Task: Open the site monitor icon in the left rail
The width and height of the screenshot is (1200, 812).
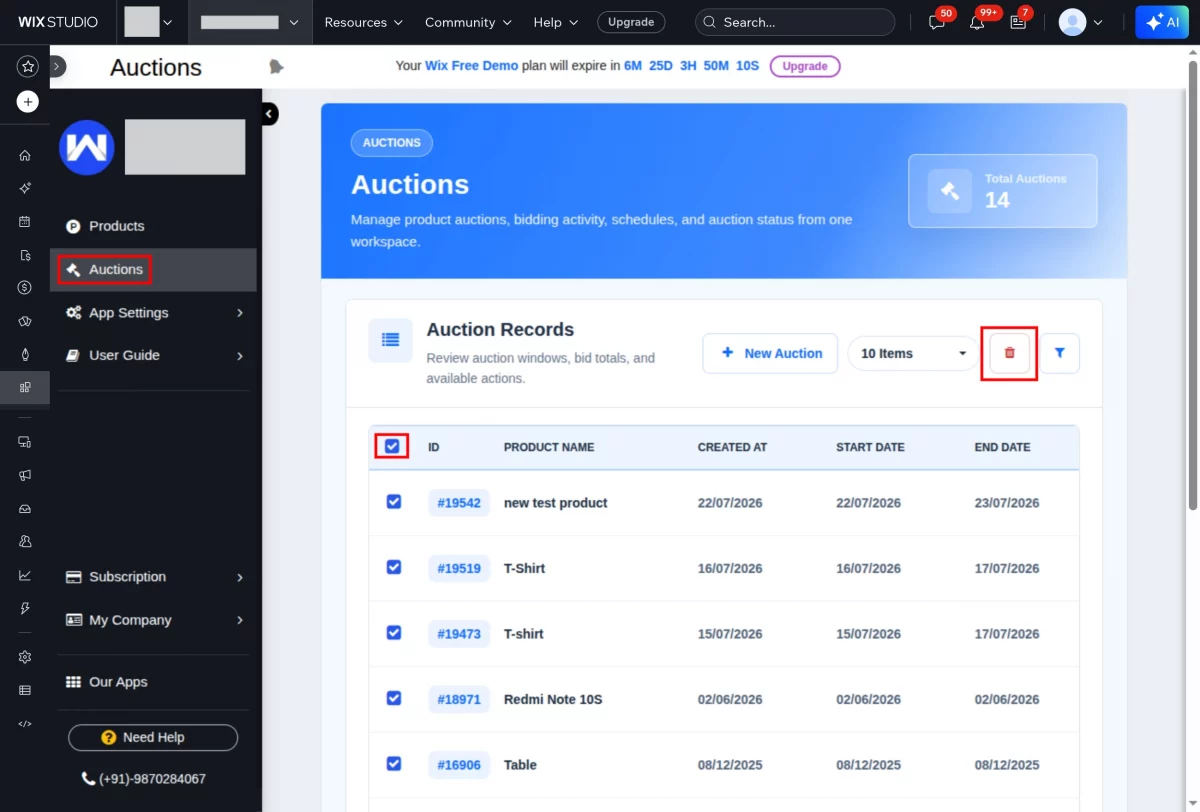Action: tap(25, 442)
